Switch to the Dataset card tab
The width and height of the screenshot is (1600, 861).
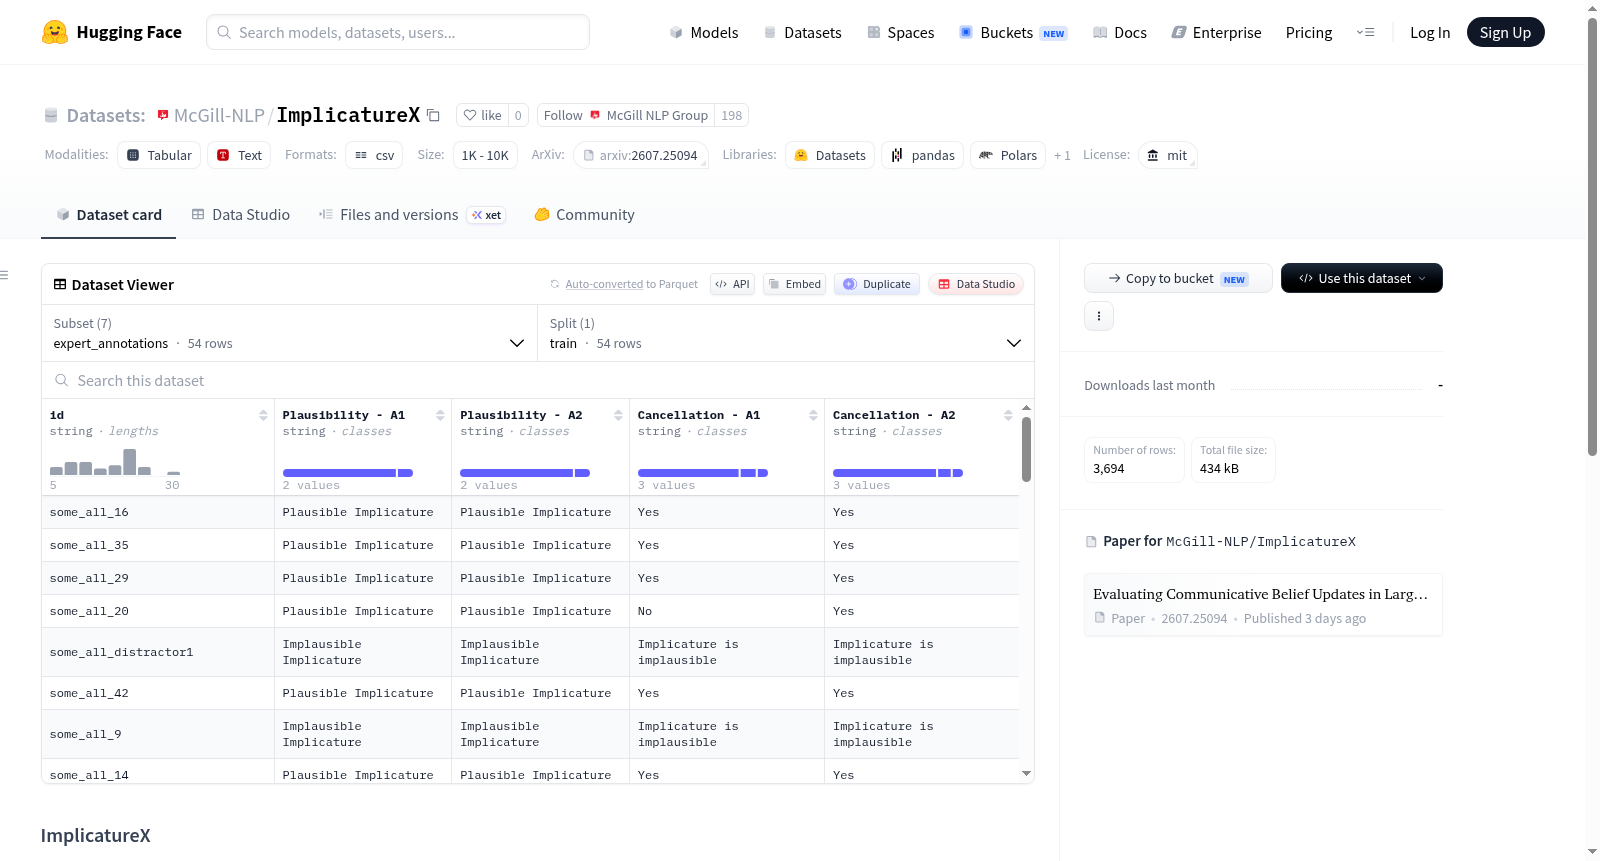tap(108, 215)
